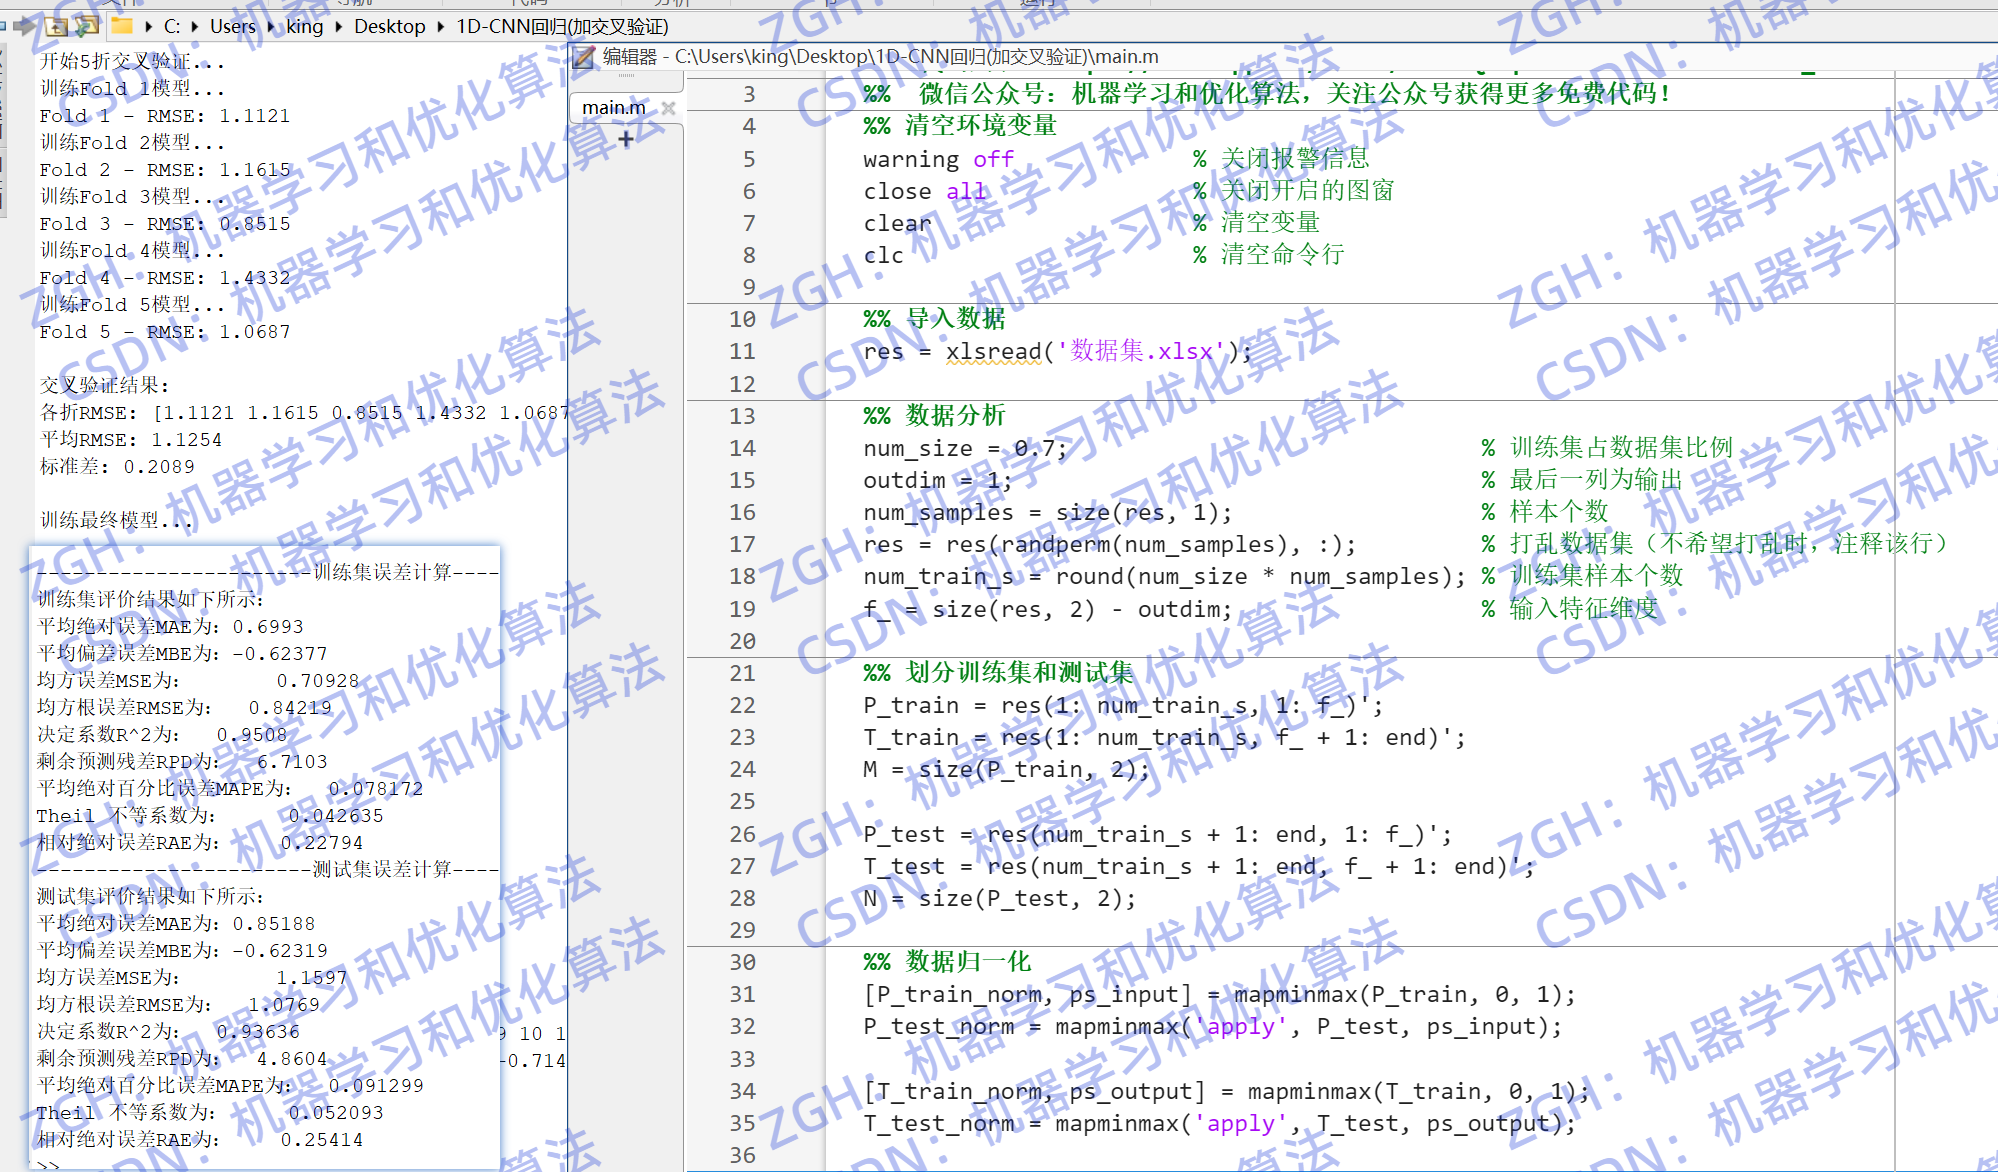Close the main.m editor tab
1998x1172 pixels.
tap(668, 108)
